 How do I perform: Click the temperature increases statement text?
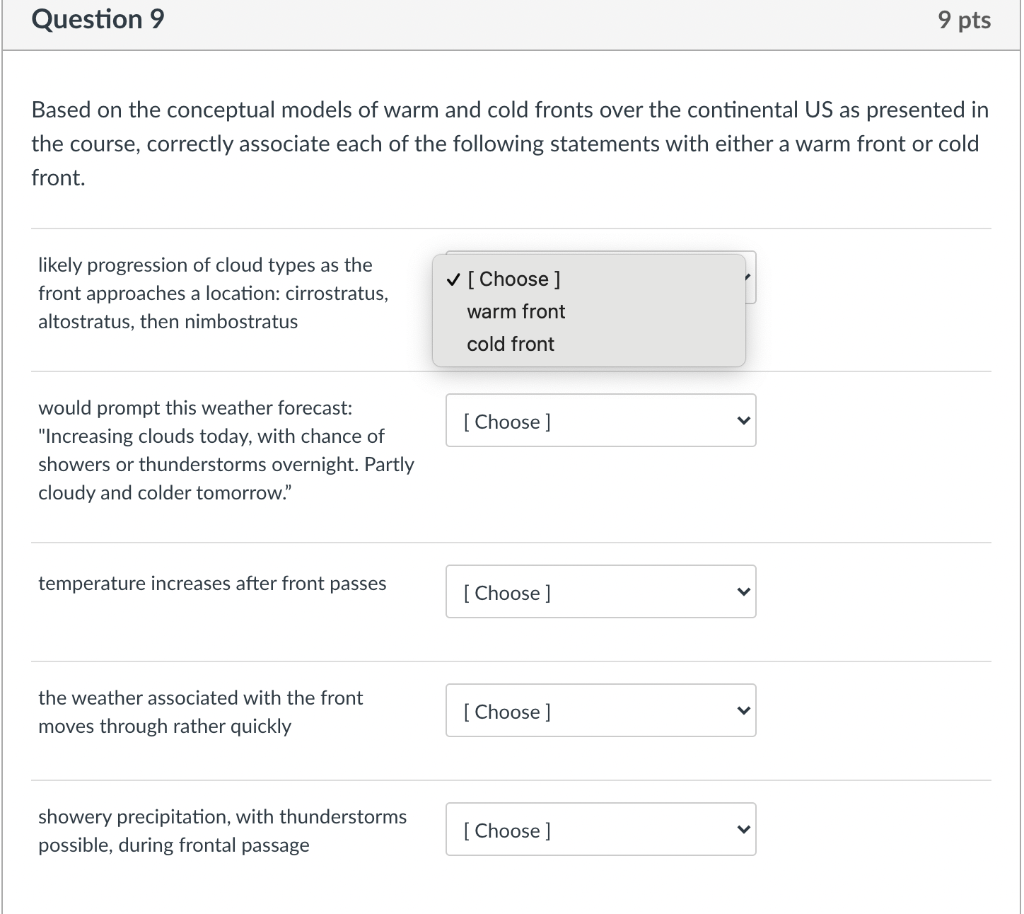213,583
